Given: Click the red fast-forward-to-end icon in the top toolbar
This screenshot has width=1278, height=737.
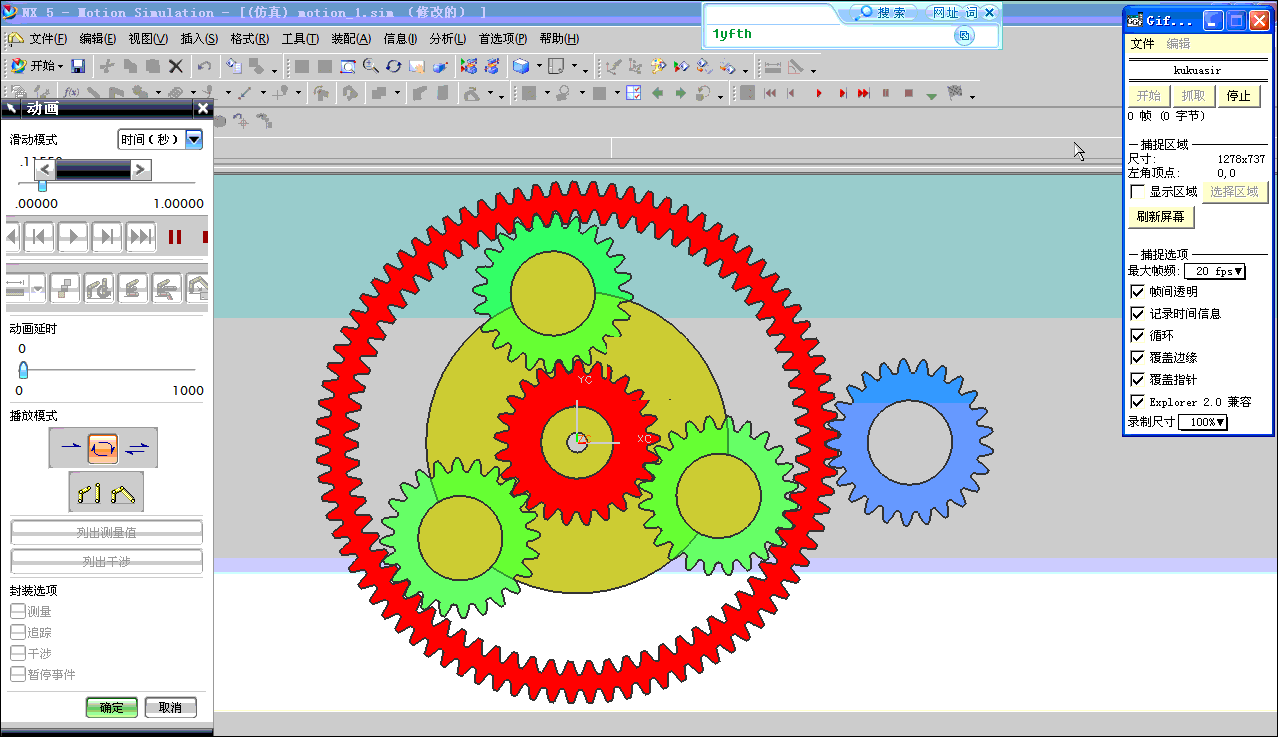Looking at the screenshot, I should click(x=864, y=93).
